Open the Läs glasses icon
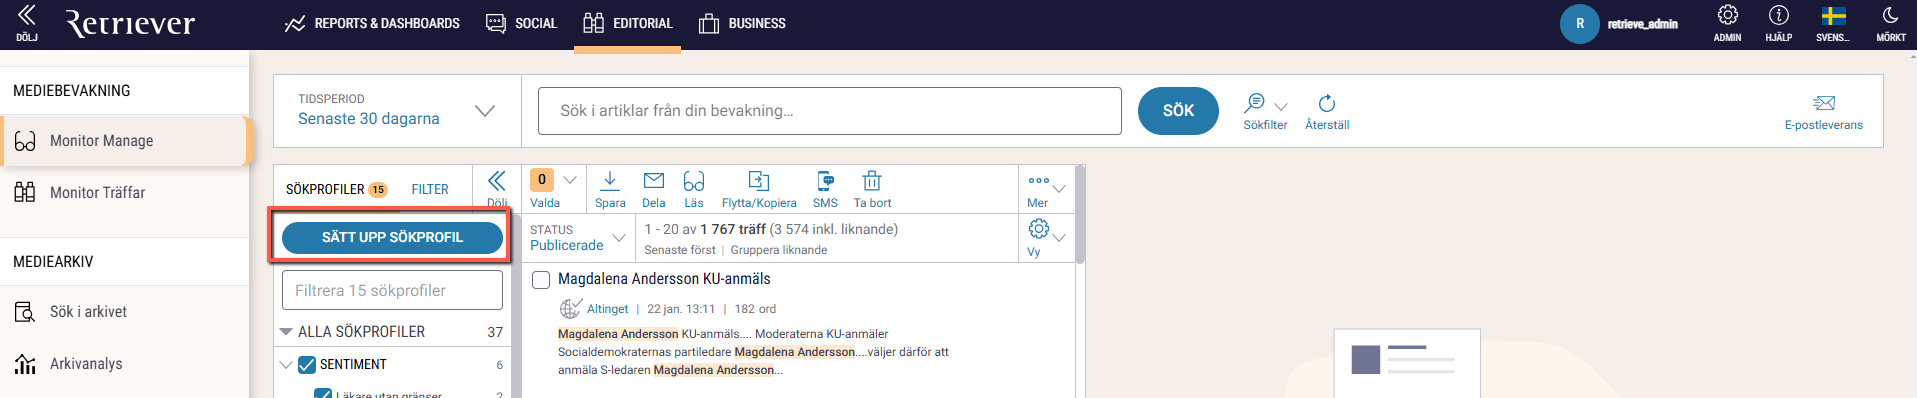 [x=694, y=181]
